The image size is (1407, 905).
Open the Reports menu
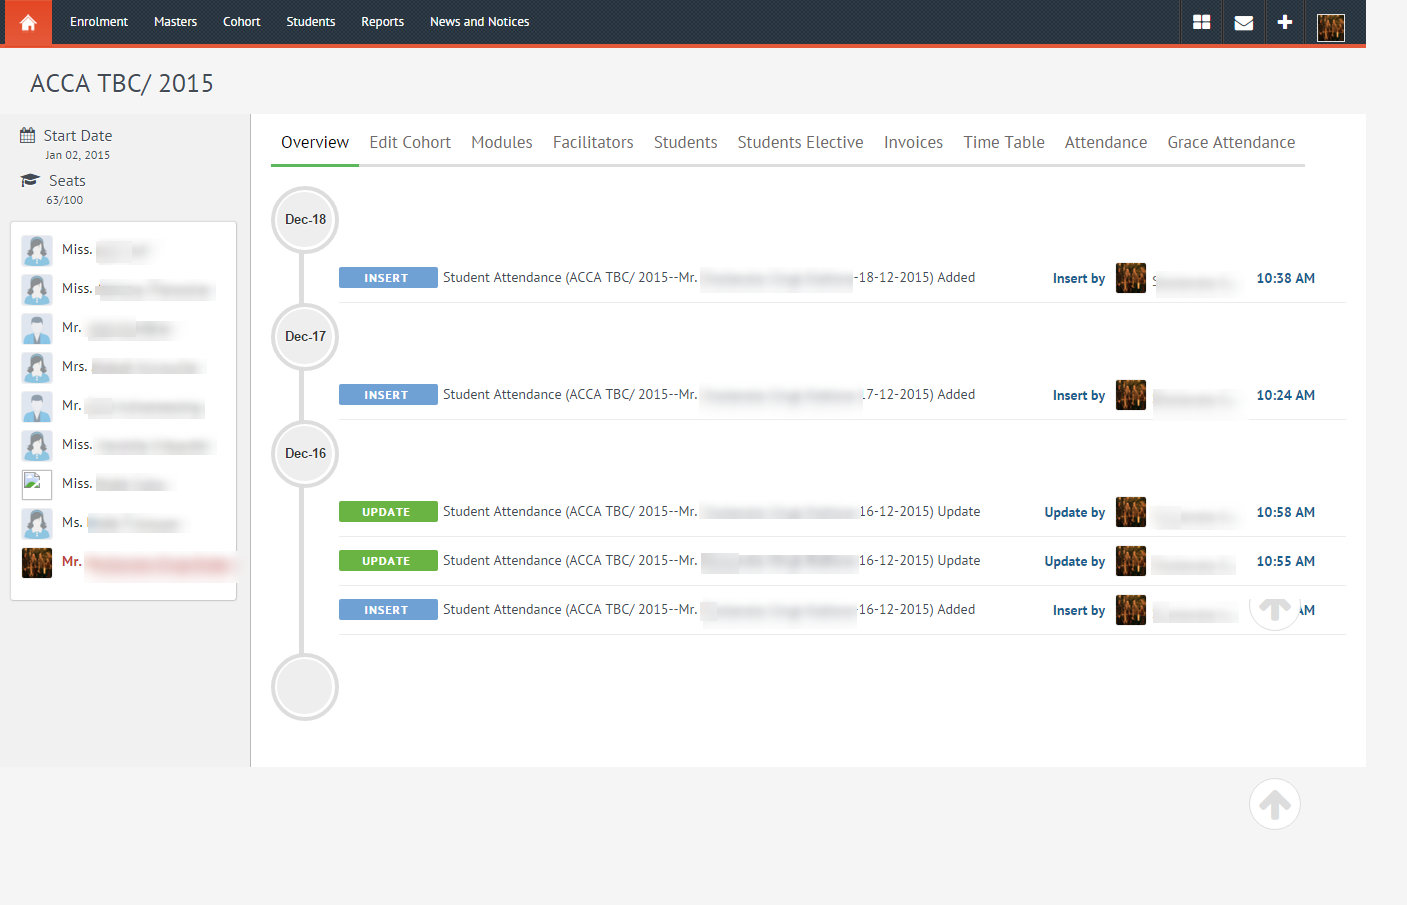[383, 22]
